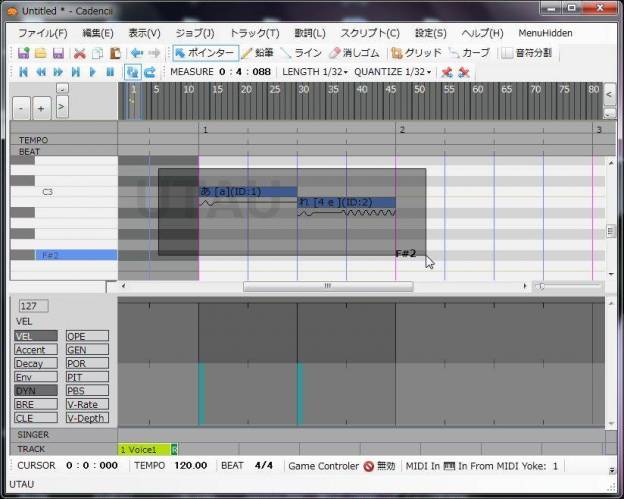Click the > button beside plus
The image size is (624, 499).
point(62,107)
